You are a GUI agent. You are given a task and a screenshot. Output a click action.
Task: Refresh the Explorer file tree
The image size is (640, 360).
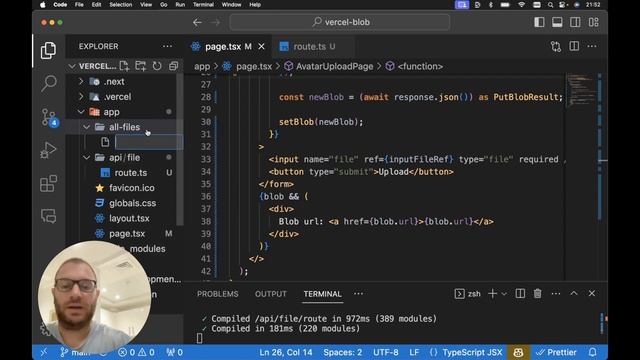(x=157, y=66)
